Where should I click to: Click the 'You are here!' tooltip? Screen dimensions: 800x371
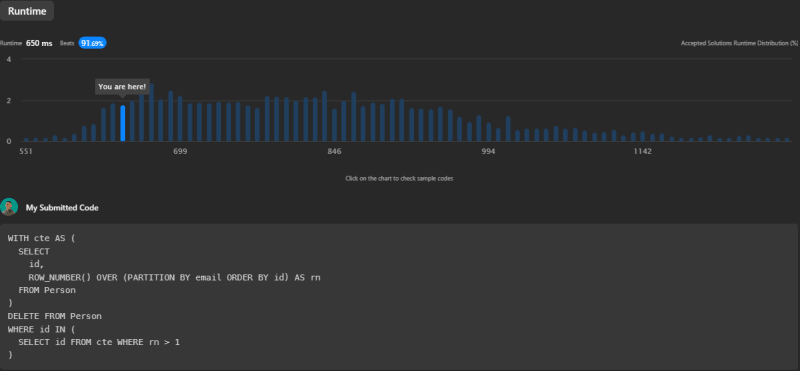tap(122, 87)
